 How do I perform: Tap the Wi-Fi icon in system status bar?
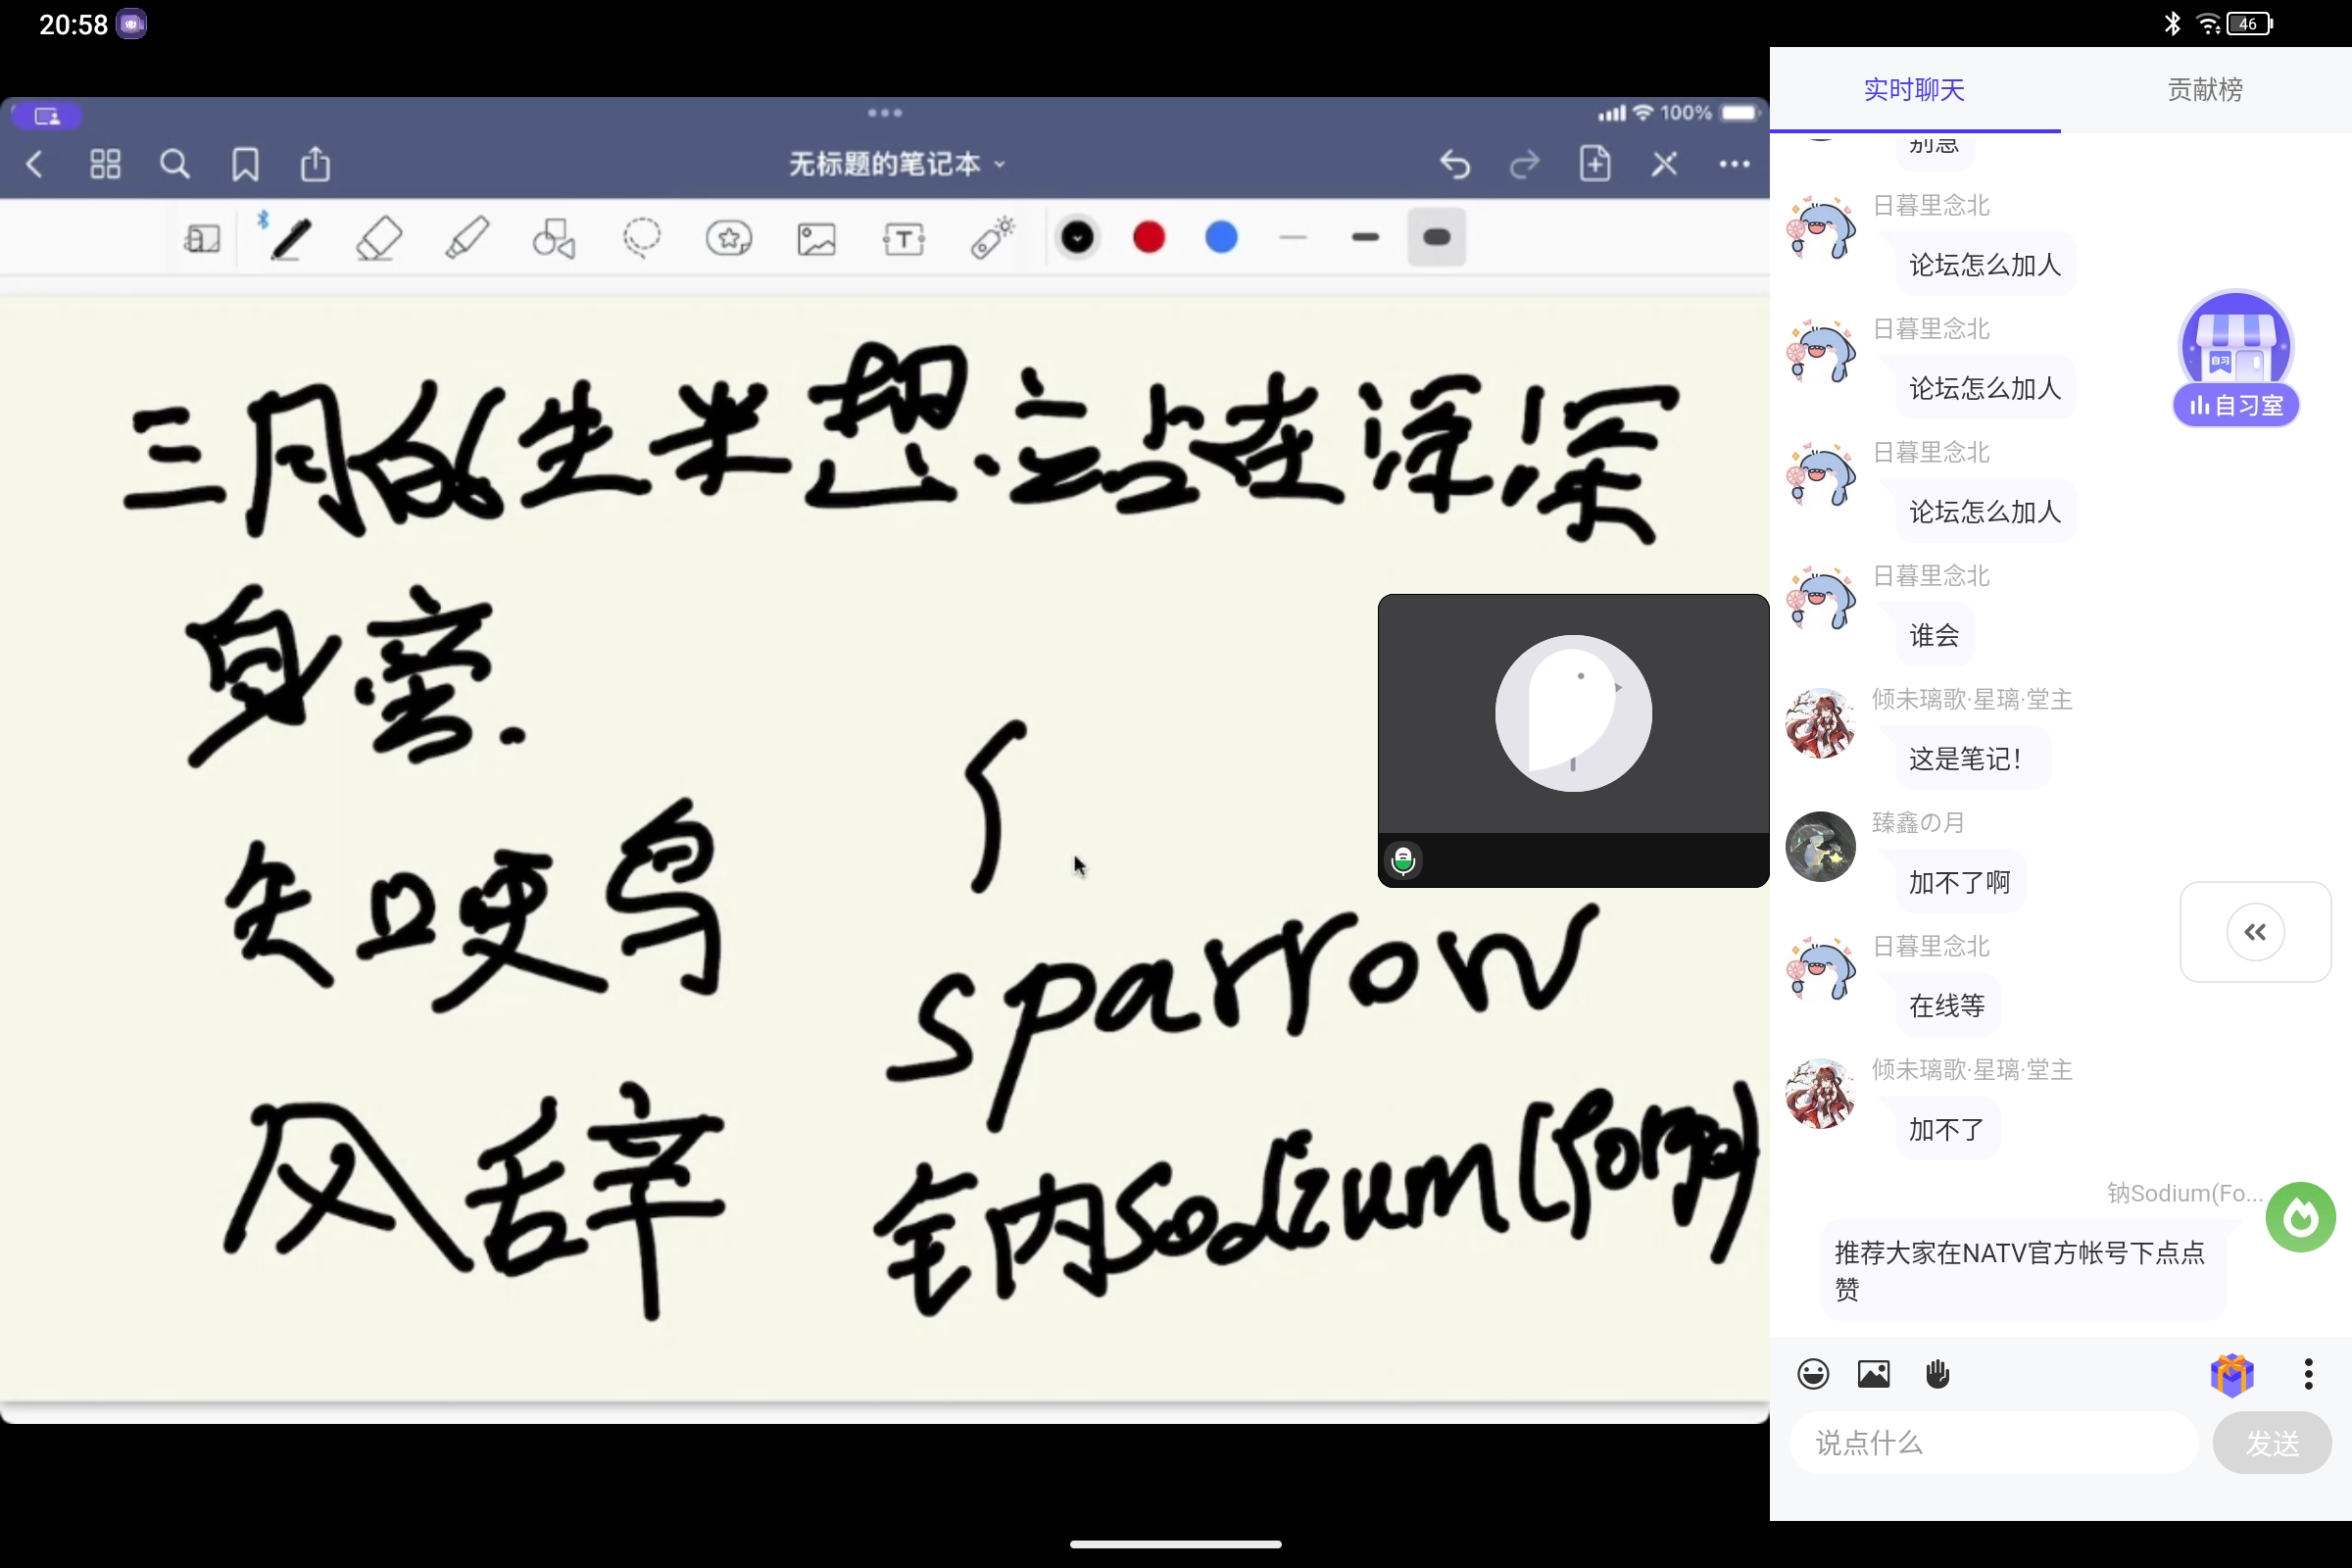coord(2208,24)
